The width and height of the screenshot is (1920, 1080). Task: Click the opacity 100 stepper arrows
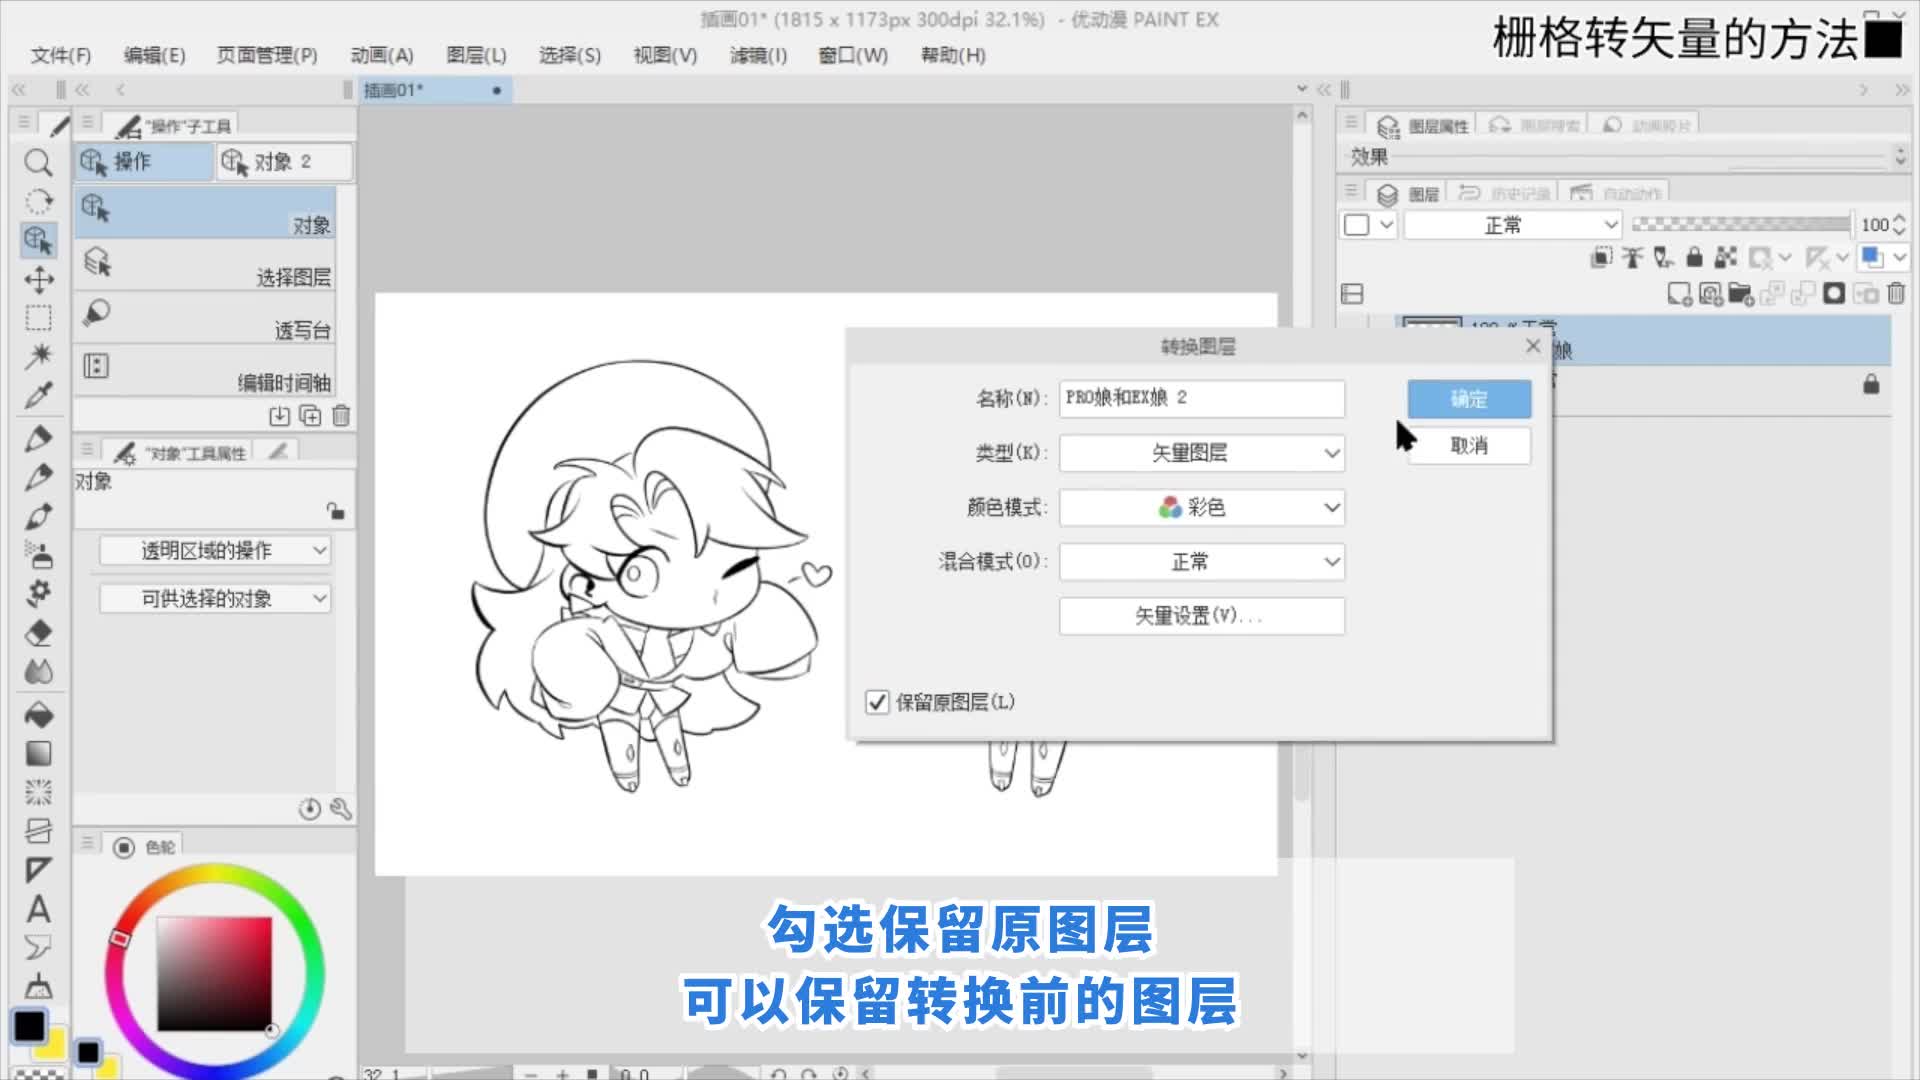click(x=1900, y=225)
